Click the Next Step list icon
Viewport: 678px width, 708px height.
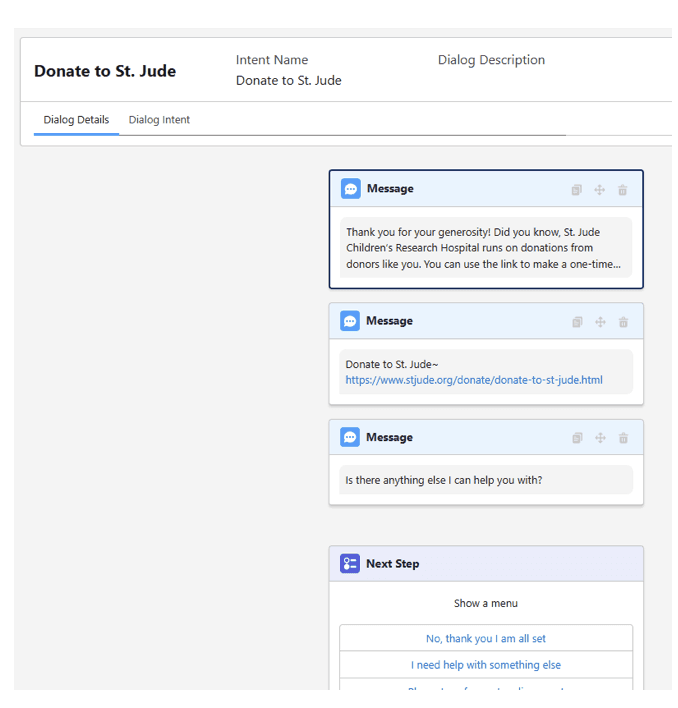(x=350, y=564)
